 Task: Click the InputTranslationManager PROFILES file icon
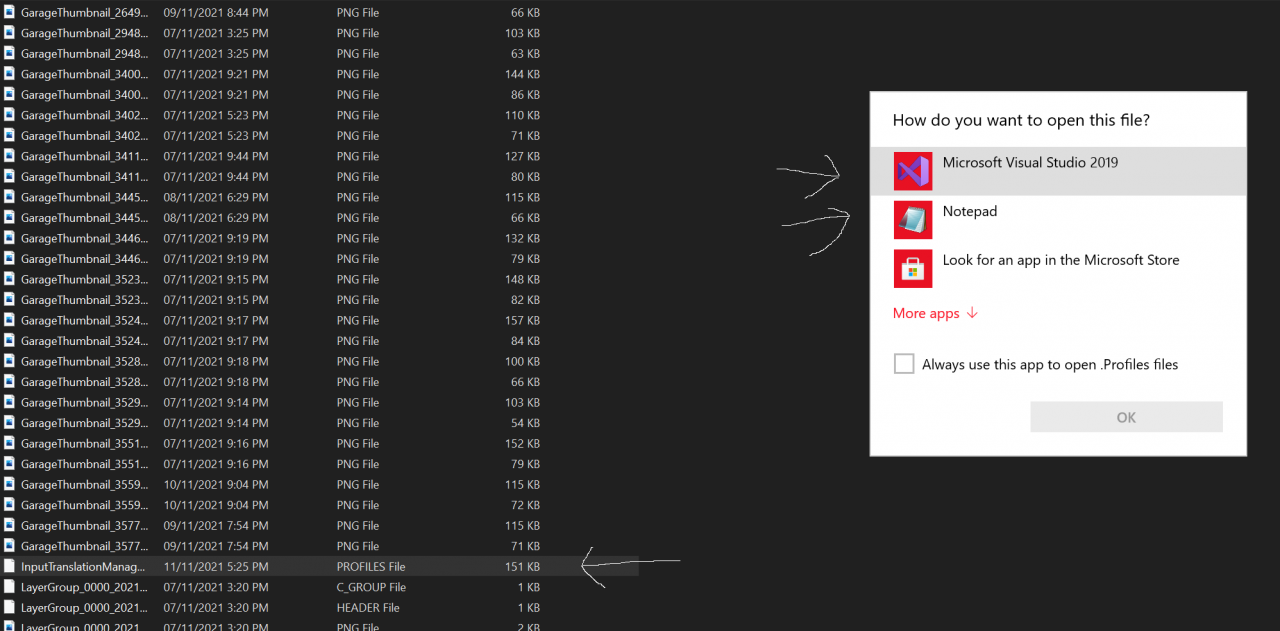tap(10, 567)
